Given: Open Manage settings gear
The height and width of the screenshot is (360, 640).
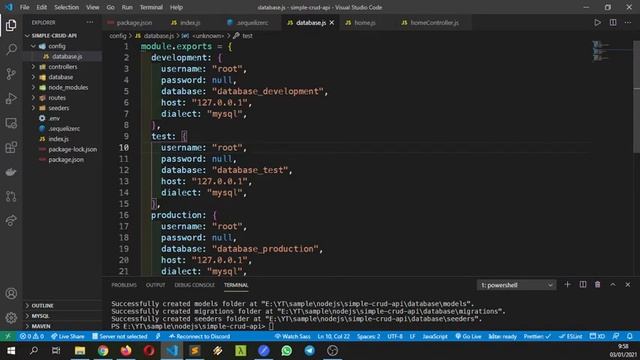Looking at the screenshot, I should [x=11, y=318].
